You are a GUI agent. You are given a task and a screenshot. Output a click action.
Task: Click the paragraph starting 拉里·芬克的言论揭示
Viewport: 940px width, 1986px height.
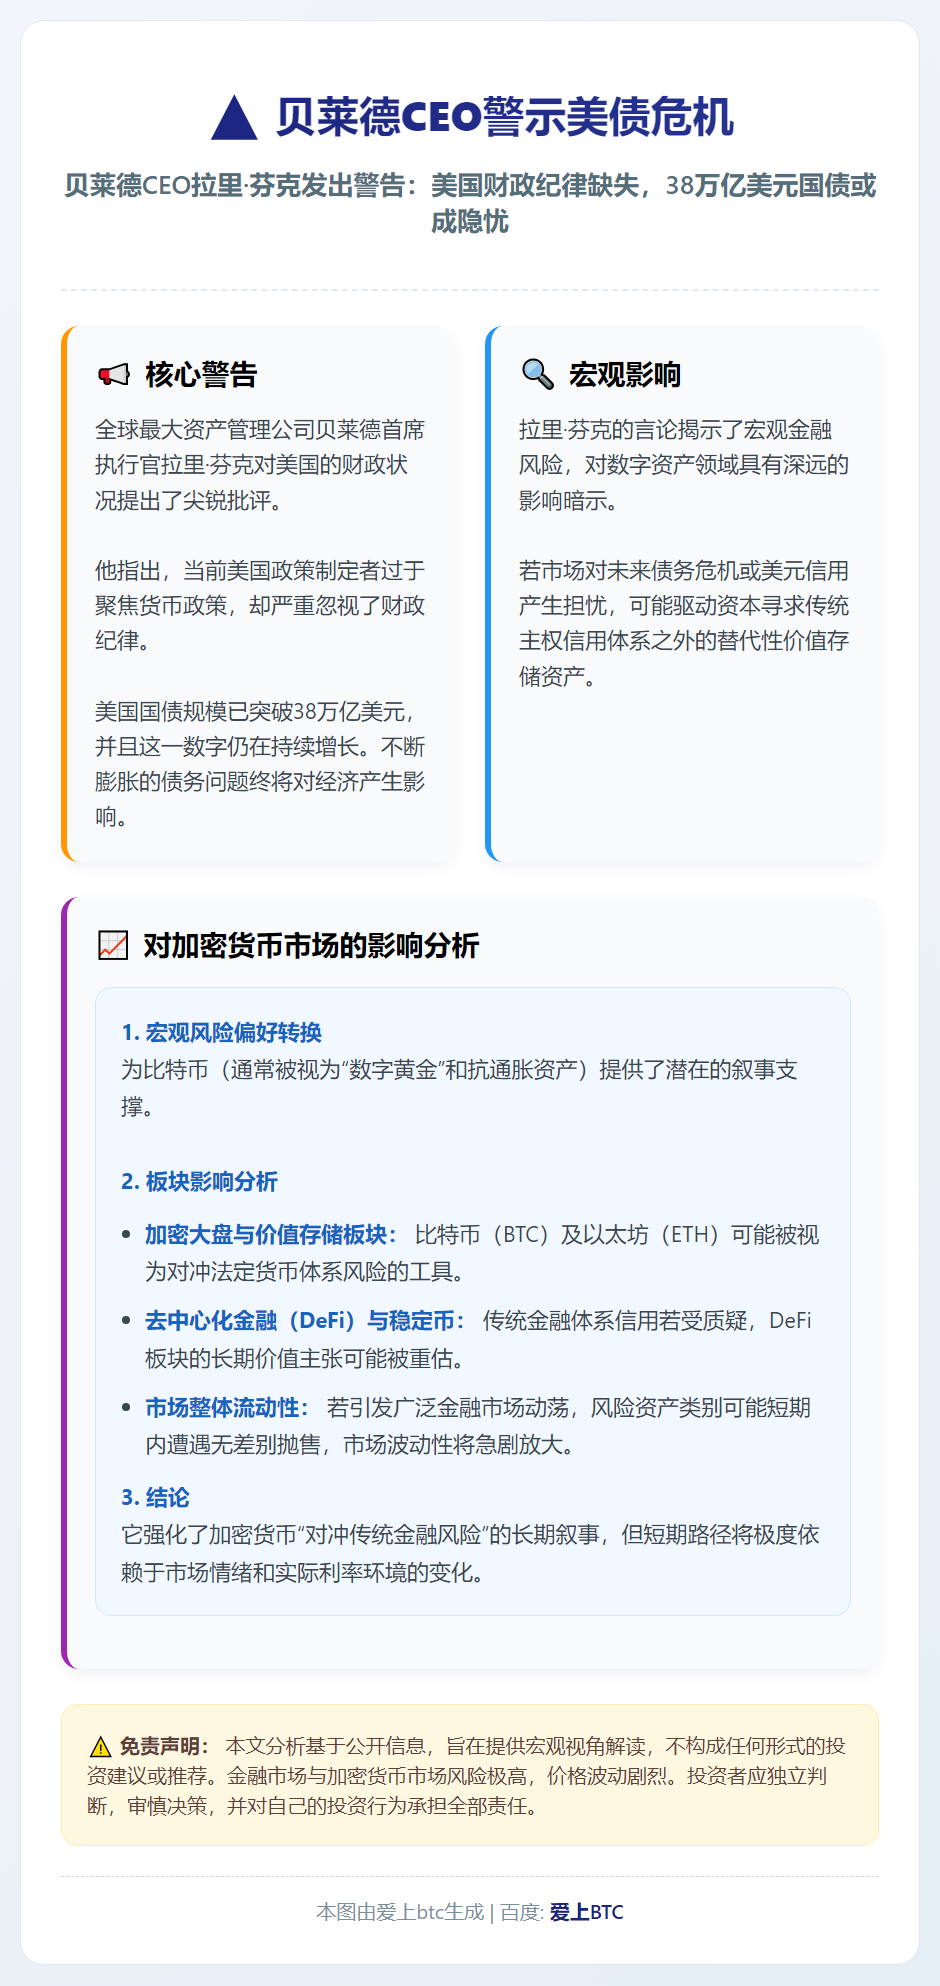click(684, 465)
